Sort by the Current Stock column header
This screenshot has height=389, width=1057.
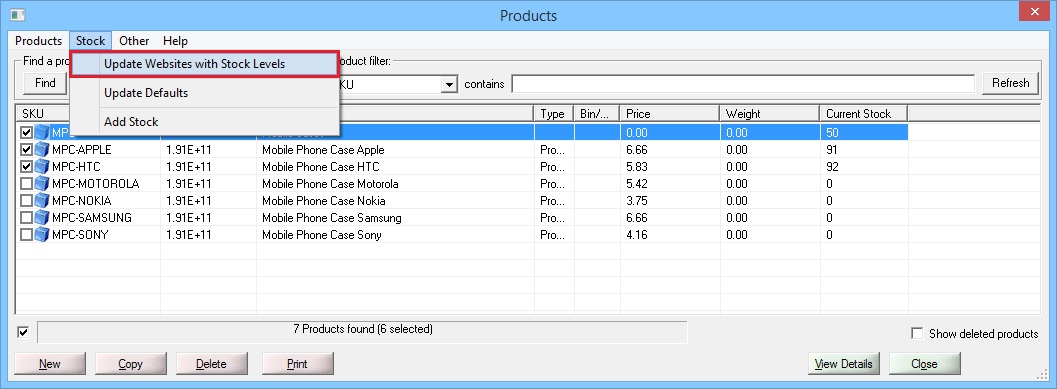[864, 114]
